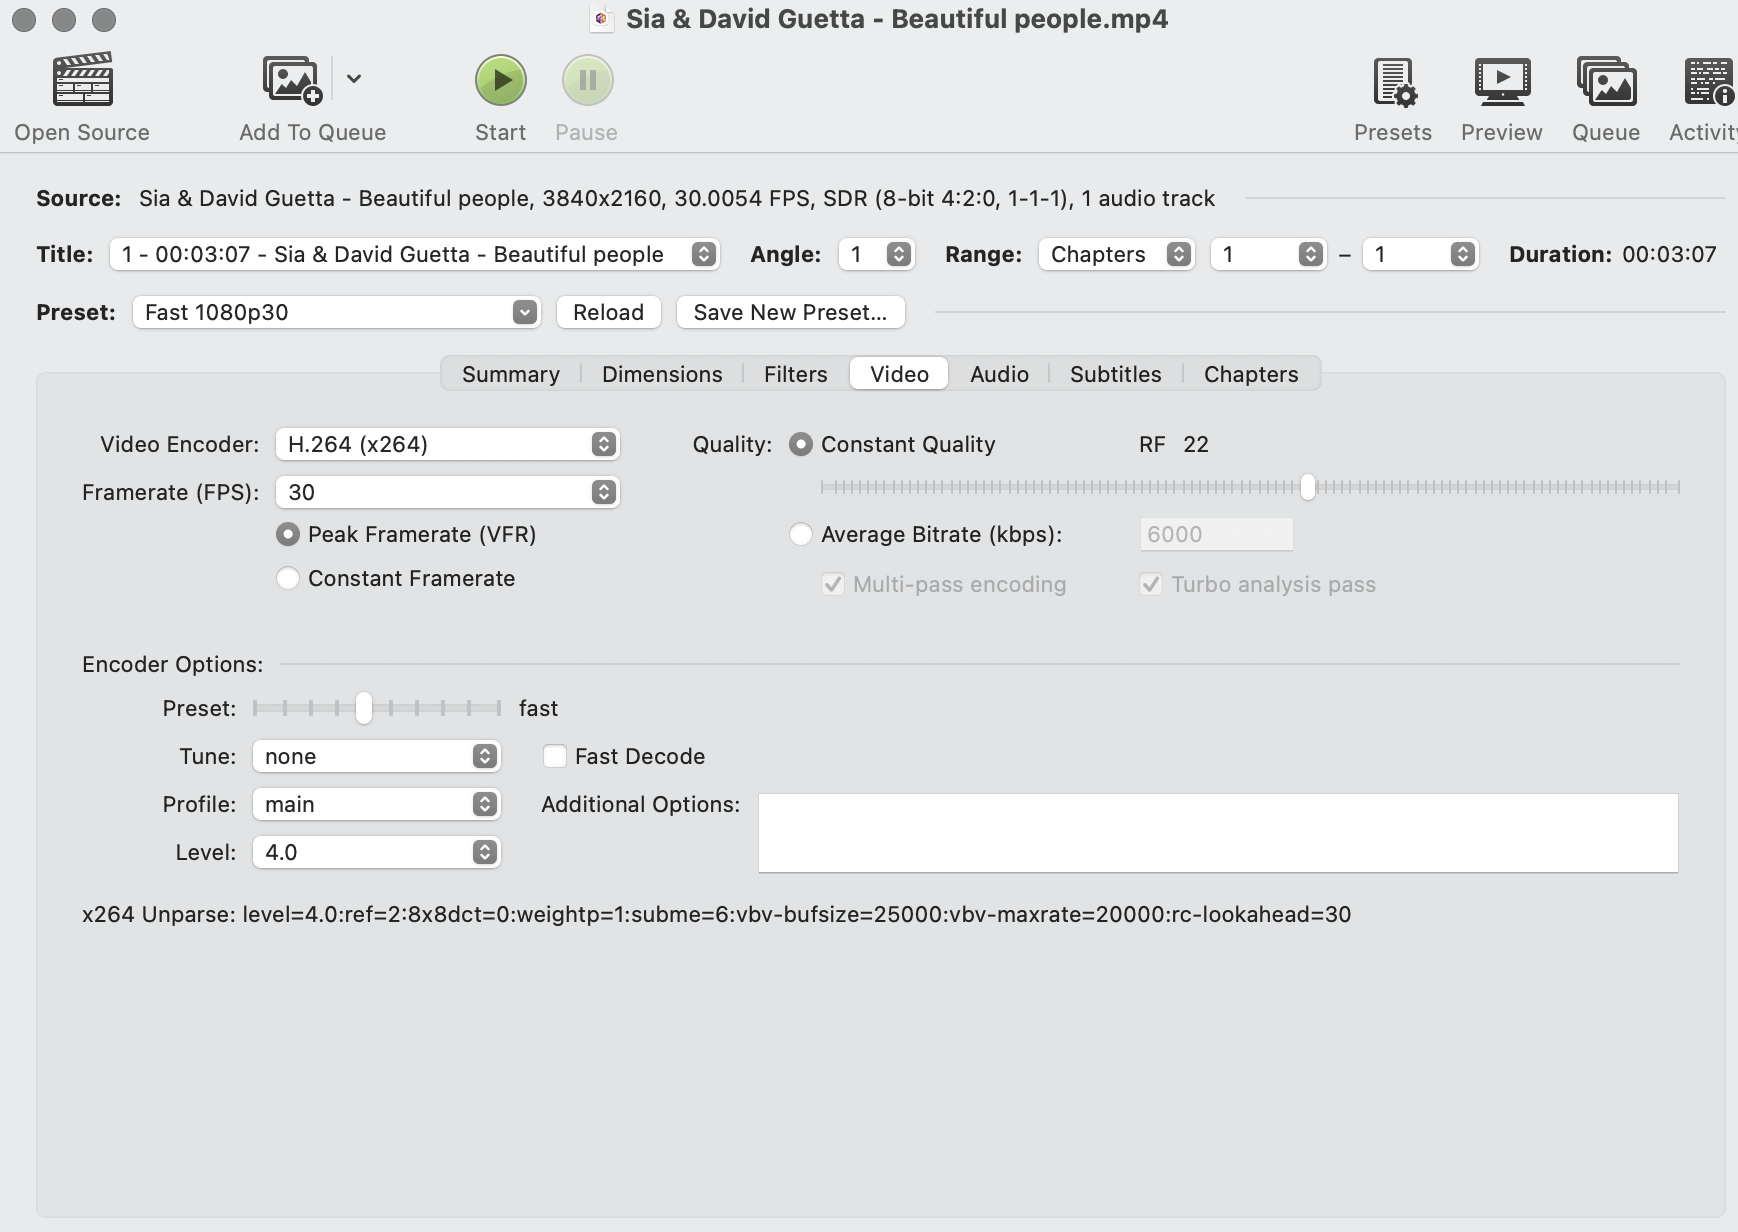
Task: Open the Activity log icon
Action: [1708, 82]
